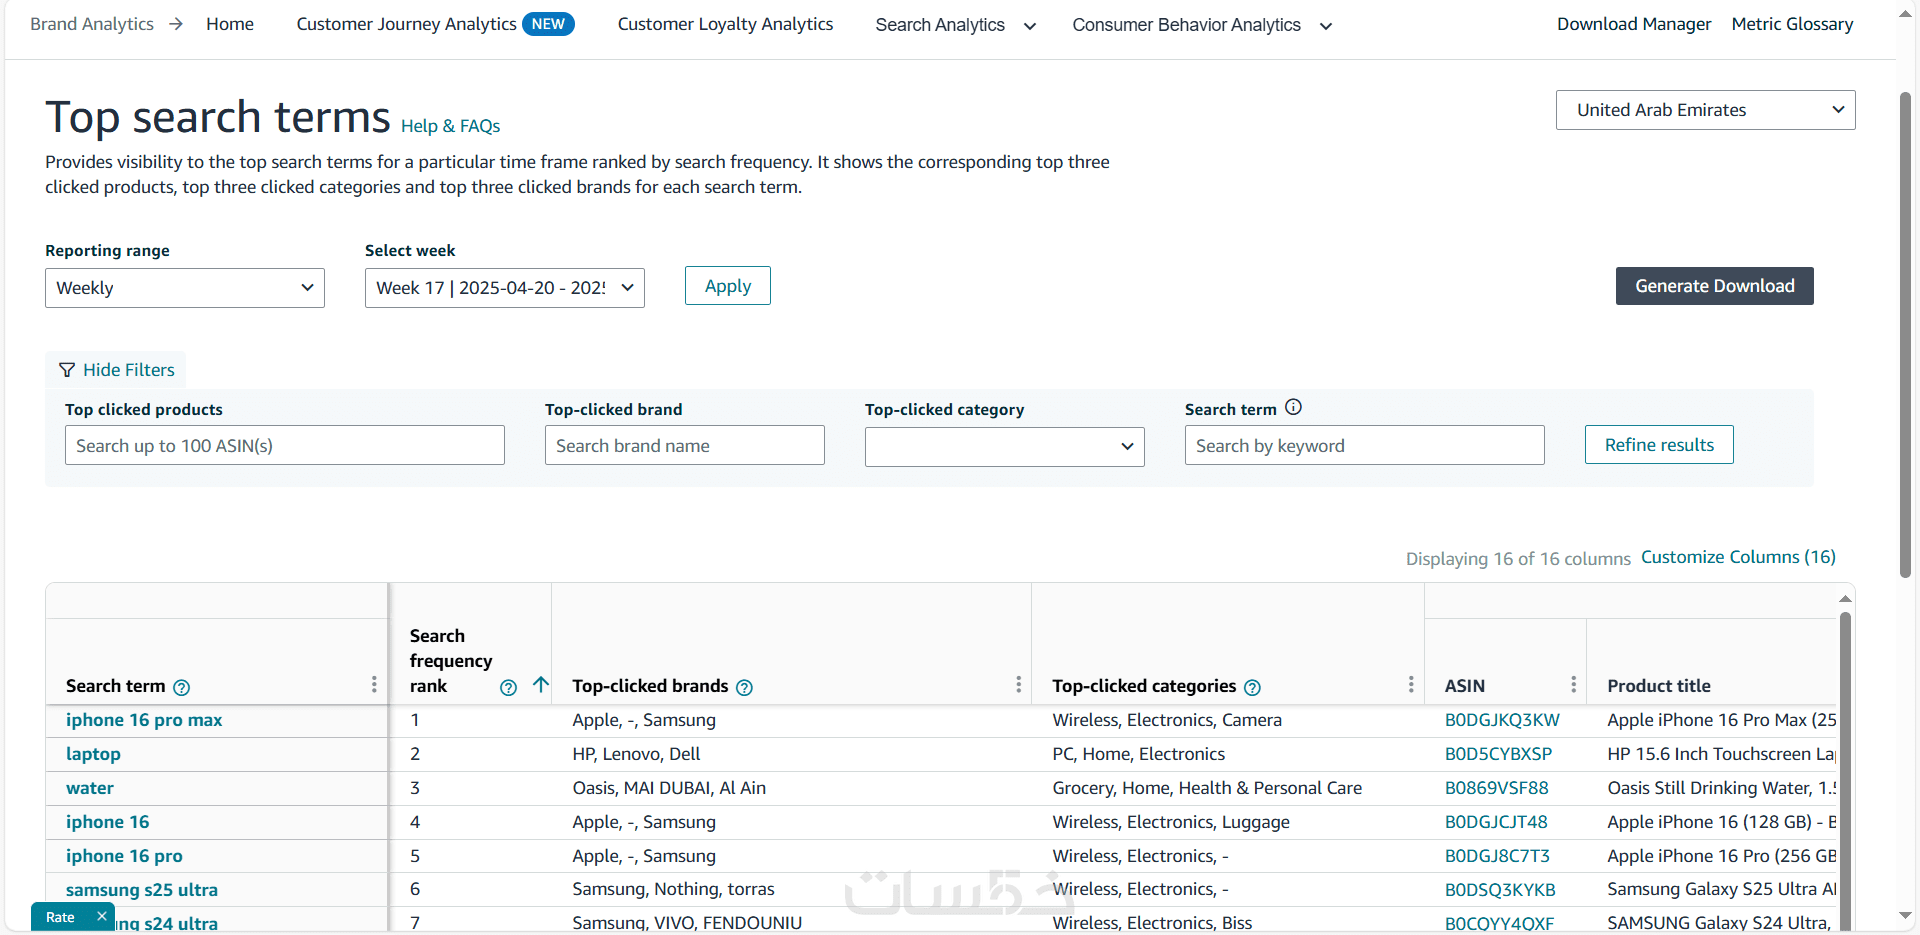1920x935 pixels.
Task: Open the iphone 16 pro search term link
Action: click(124, 856)
